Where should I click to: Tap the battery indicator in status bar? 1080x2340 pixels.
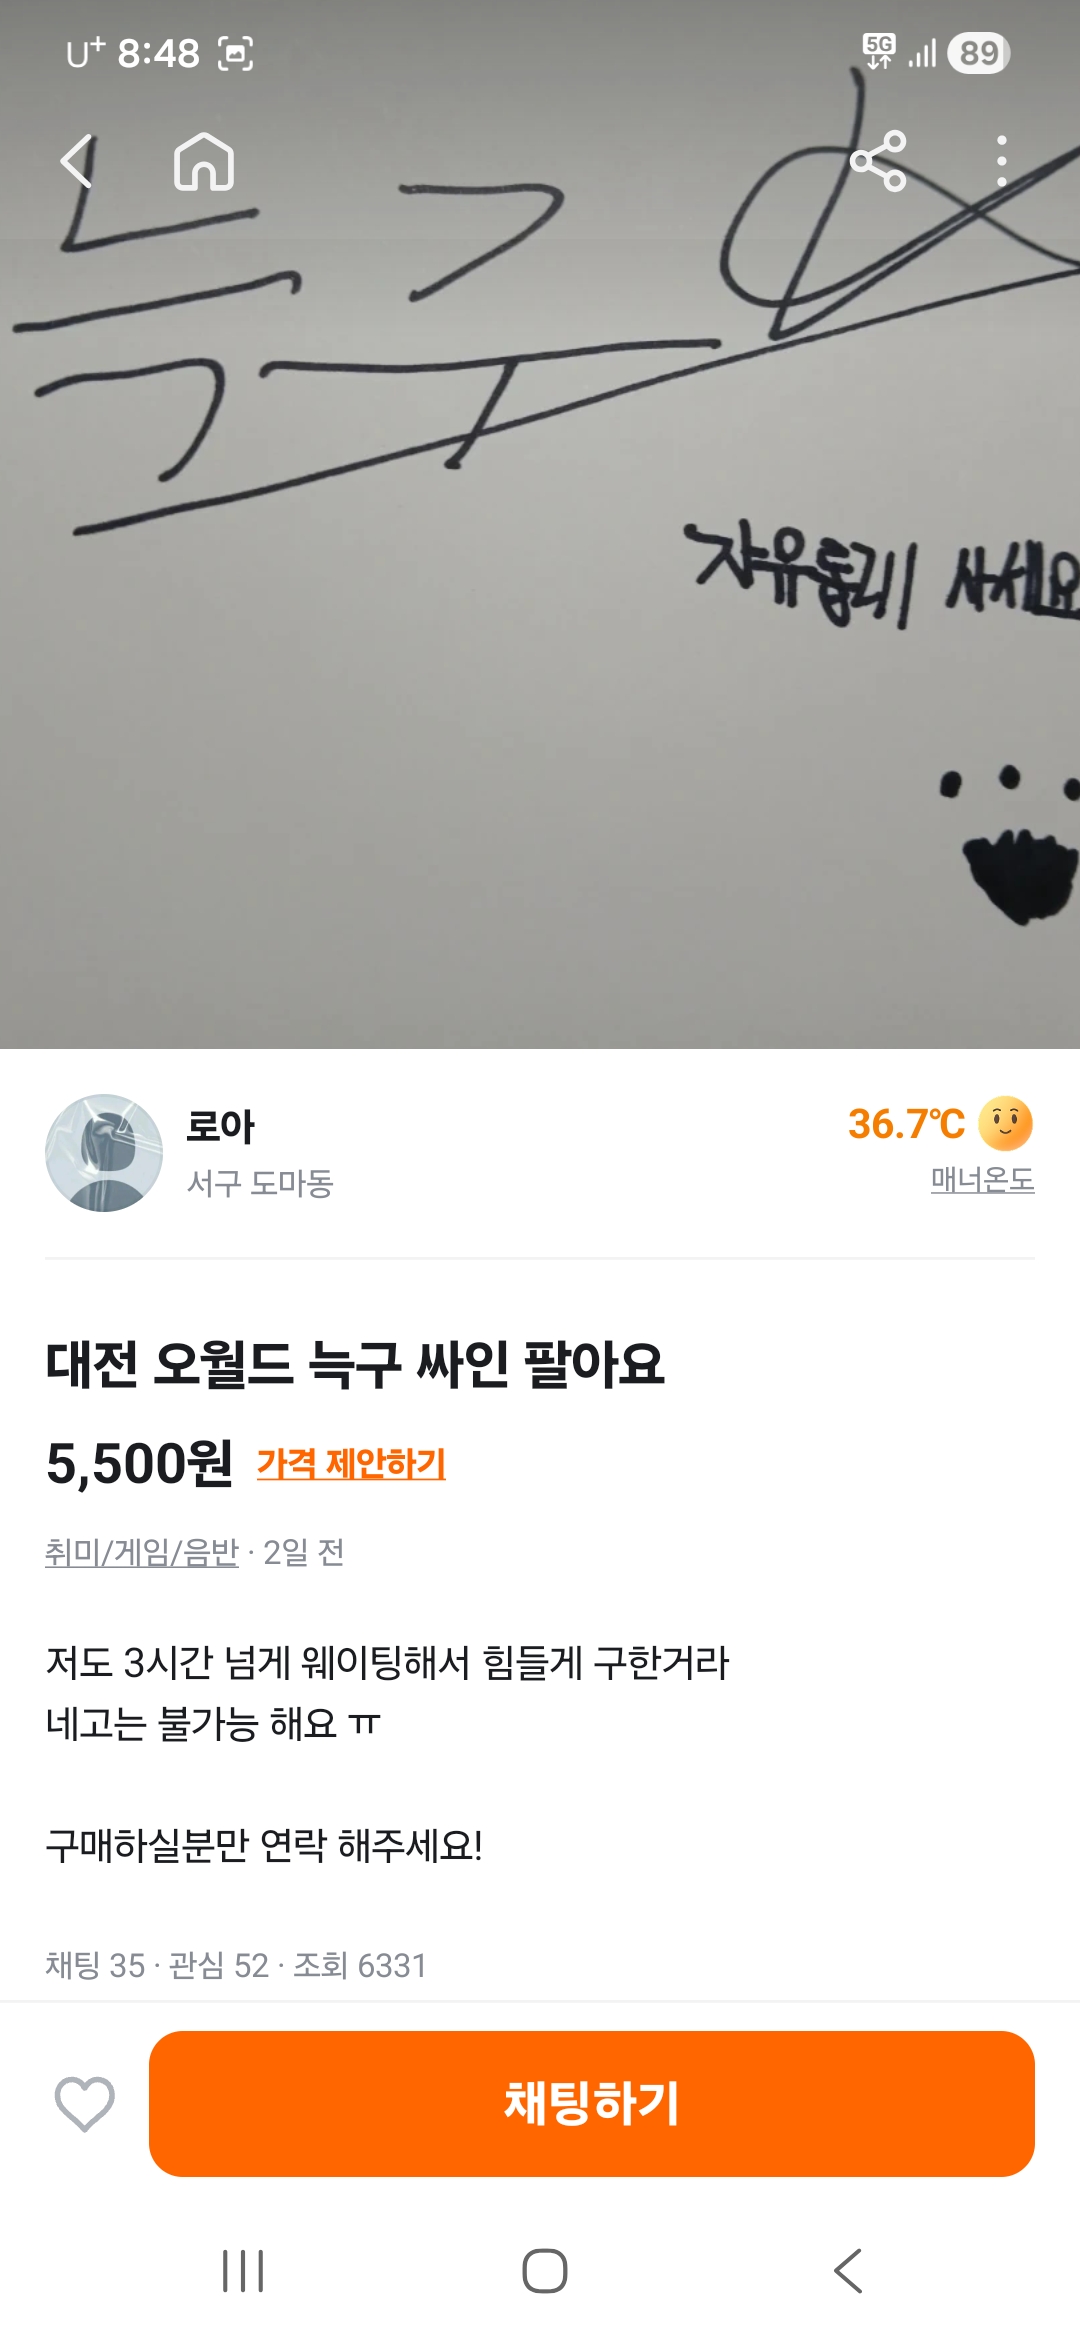(x=979, y=53)
